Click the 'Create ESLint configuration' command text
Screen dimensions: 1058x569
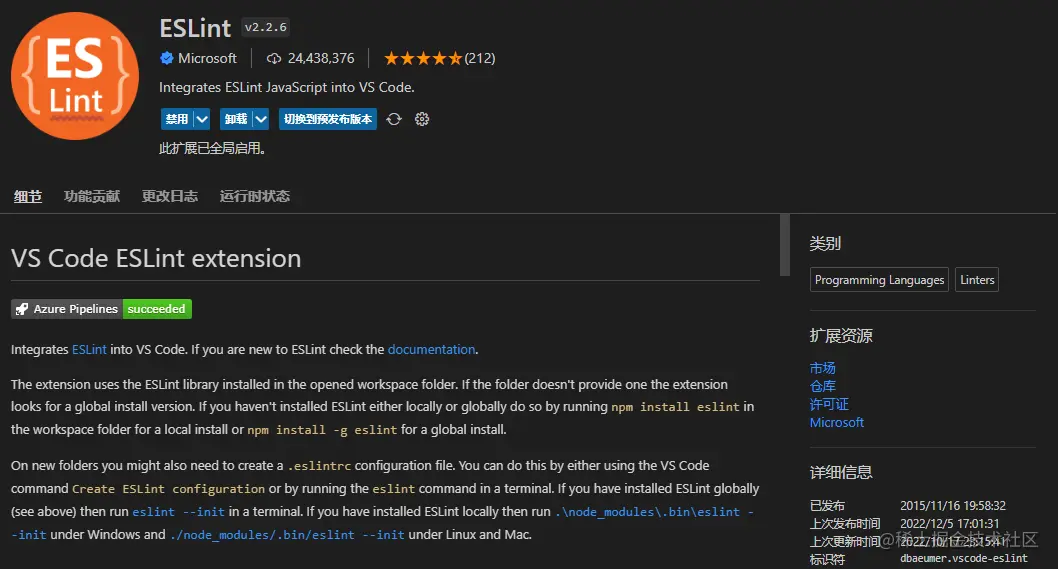click(x=168, y=489)
